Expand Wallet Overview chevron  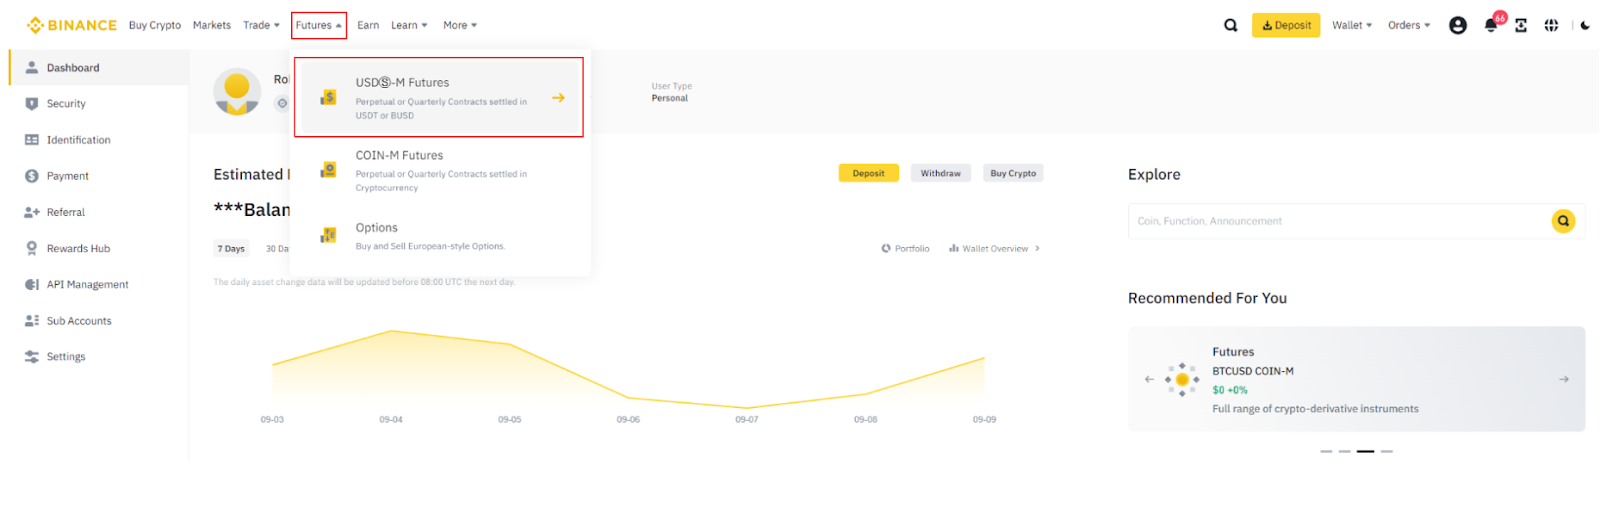point(1037,248)
